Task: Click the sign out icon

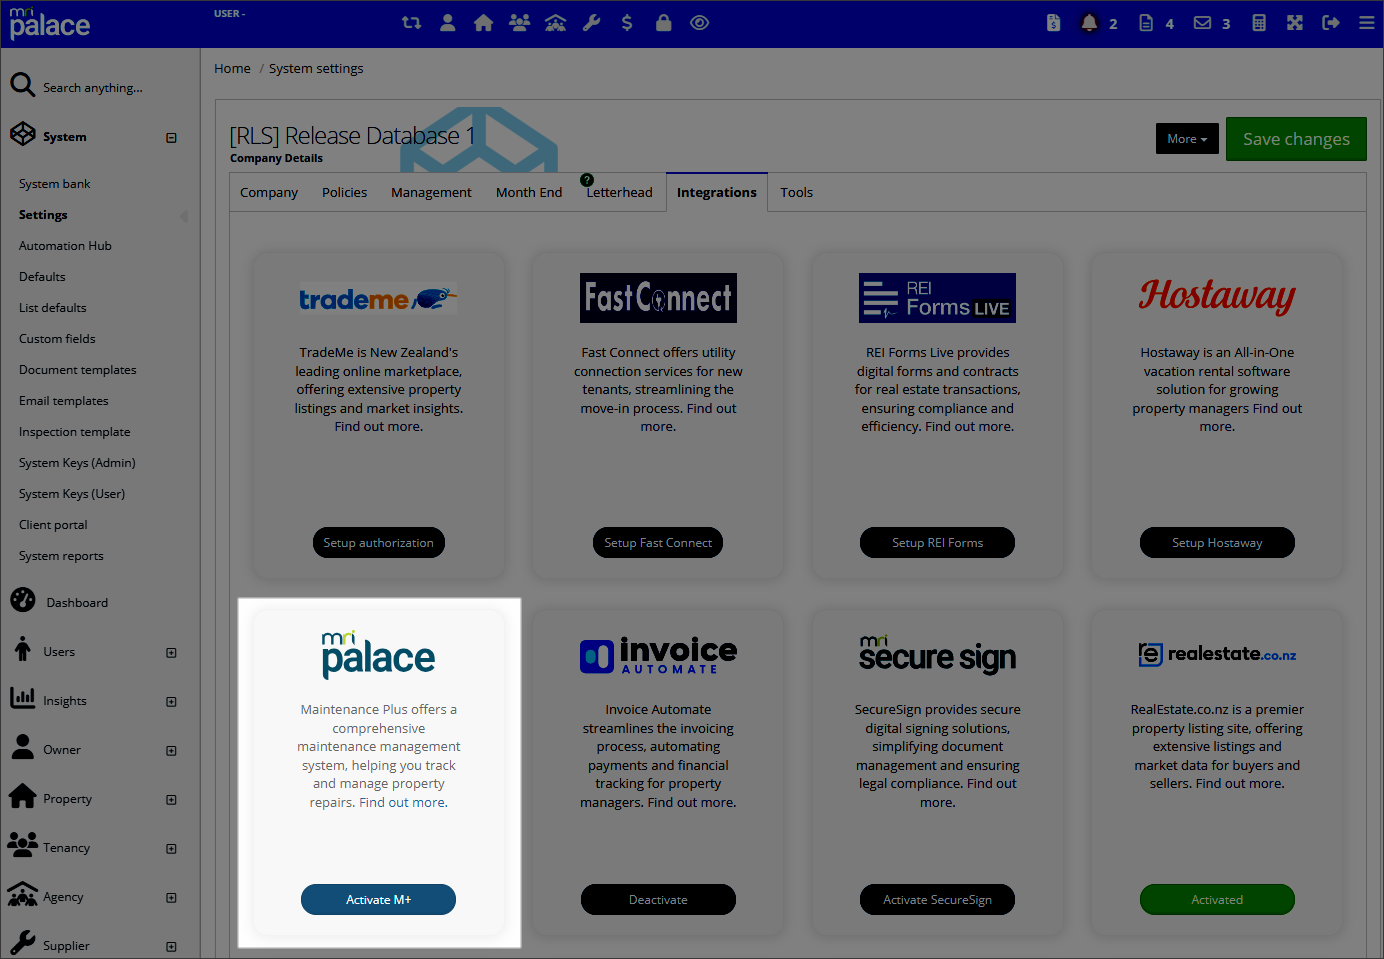Action: point(1331,23)
